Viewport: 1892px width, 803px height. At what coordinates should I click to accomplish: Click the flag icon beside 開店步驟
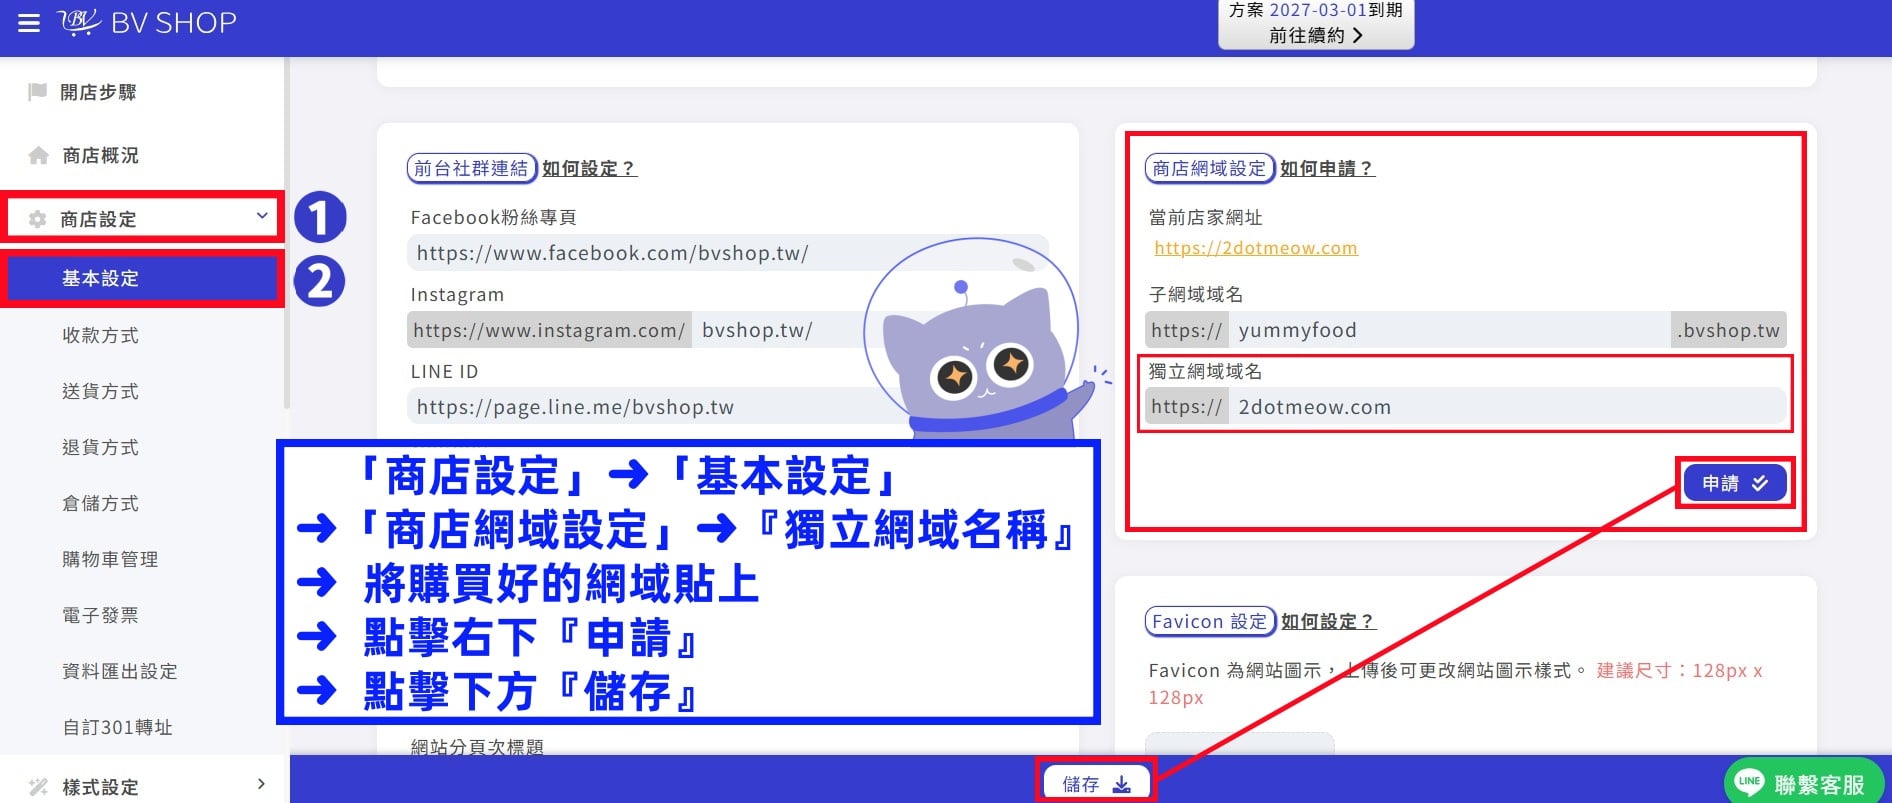pyautogui.click(x=38, y=92)
